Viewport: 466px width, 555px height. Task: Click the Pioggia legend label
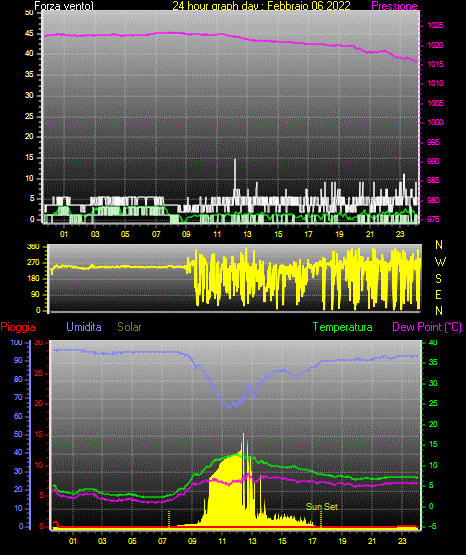(x=18, y=327)
